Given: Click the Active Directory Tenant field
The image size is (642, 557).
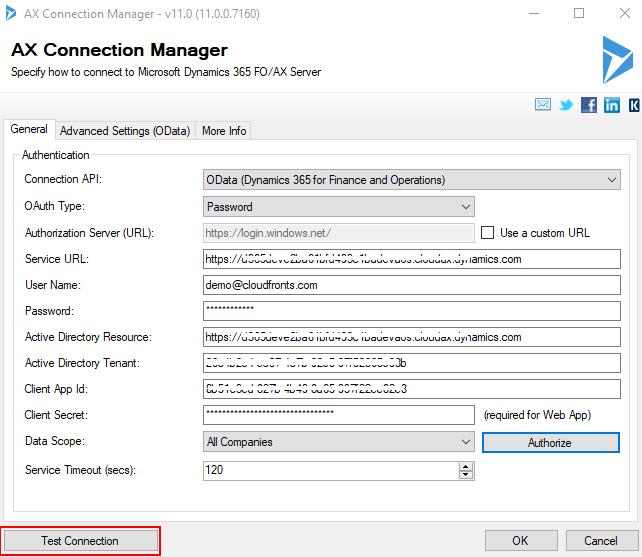Looking at the screenshot, I should (x=411, y=363).
